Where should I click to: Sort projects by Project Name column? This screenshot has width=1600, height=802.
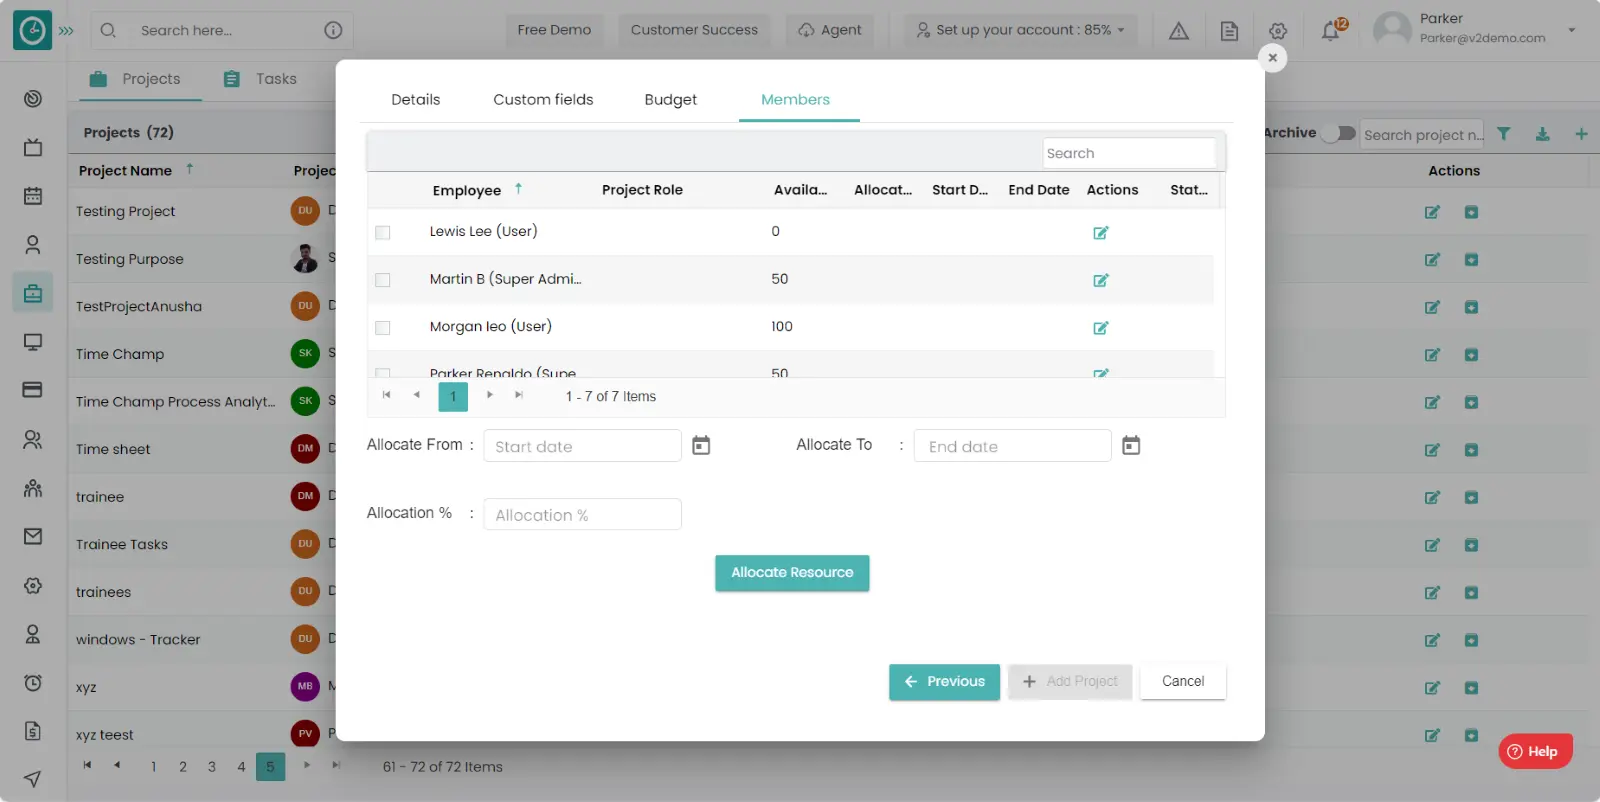pyautogui.click(x=125, y=171)
